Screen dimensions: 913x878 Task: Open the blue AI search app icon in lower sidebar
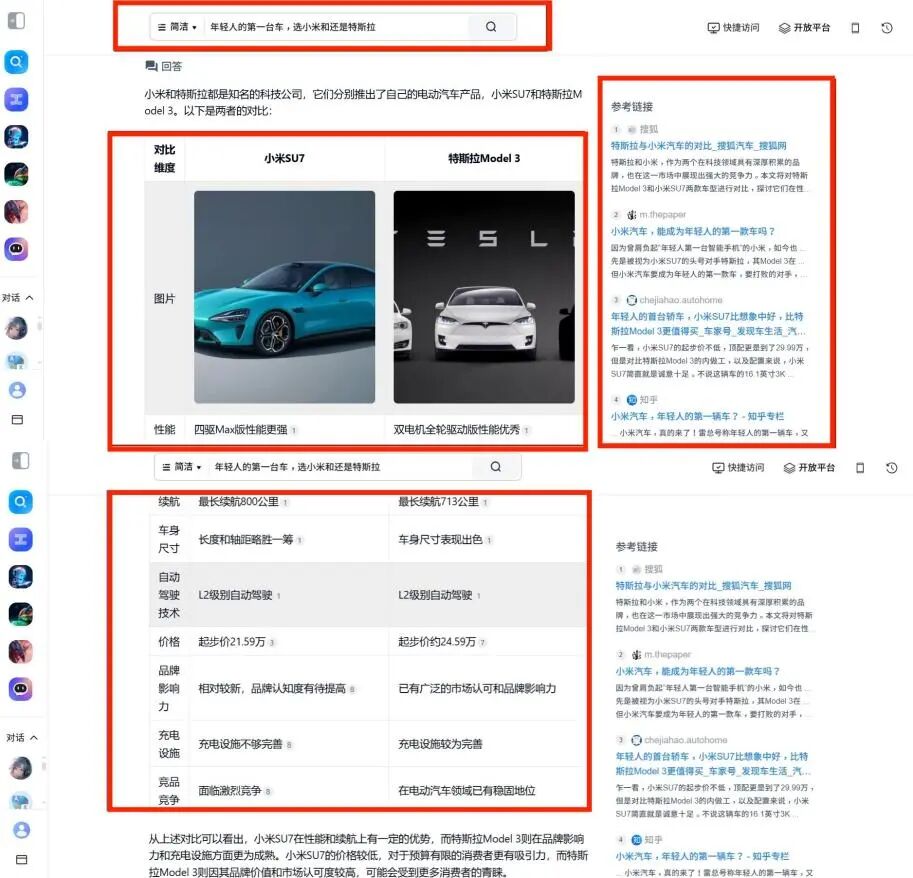click(x=20, y=502)
